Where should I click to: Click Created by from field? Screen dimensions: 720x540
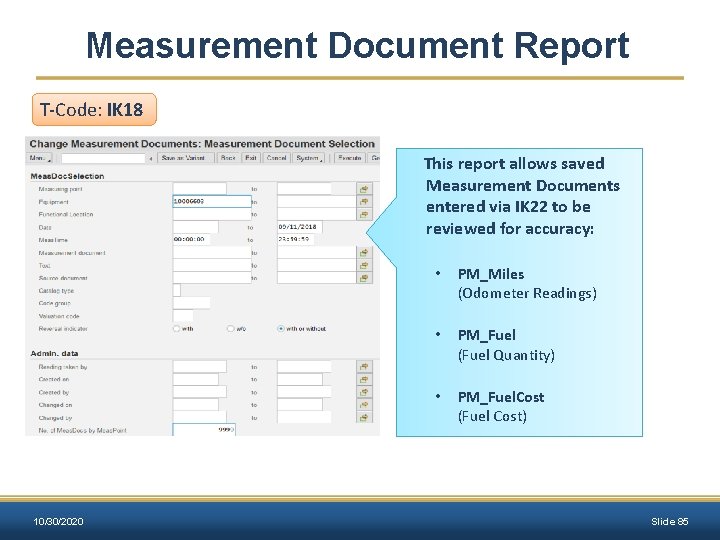(x=199, y=392)
